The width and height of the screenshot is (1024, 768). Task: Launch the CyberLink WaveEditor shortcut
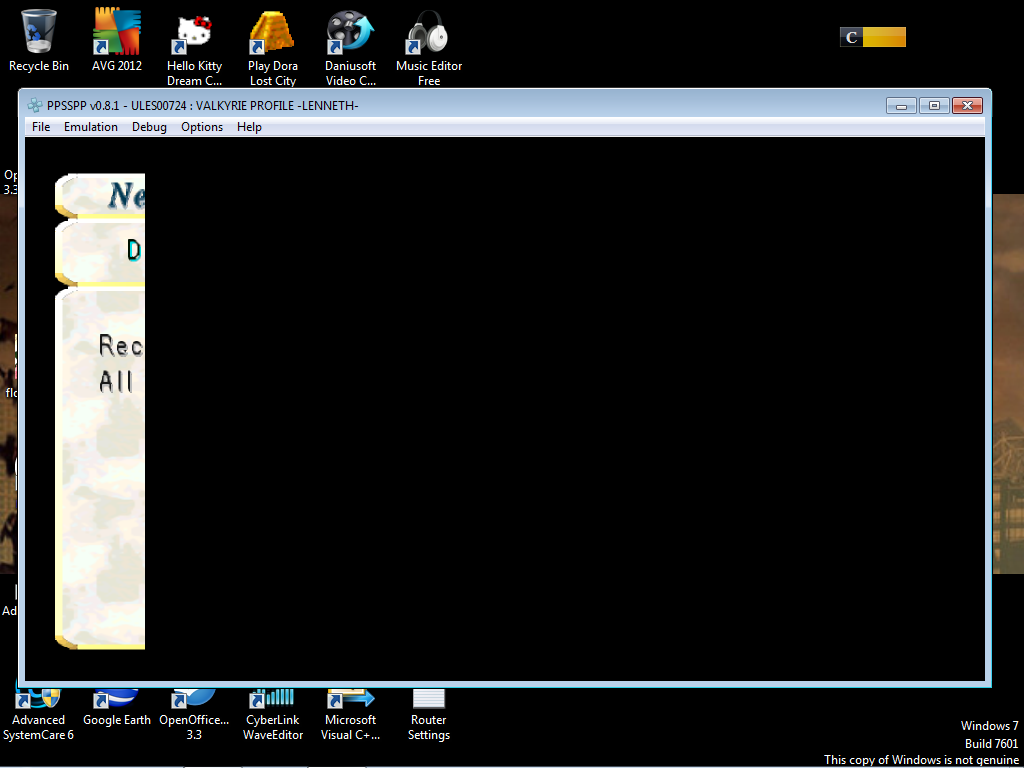tap(272, 714)
